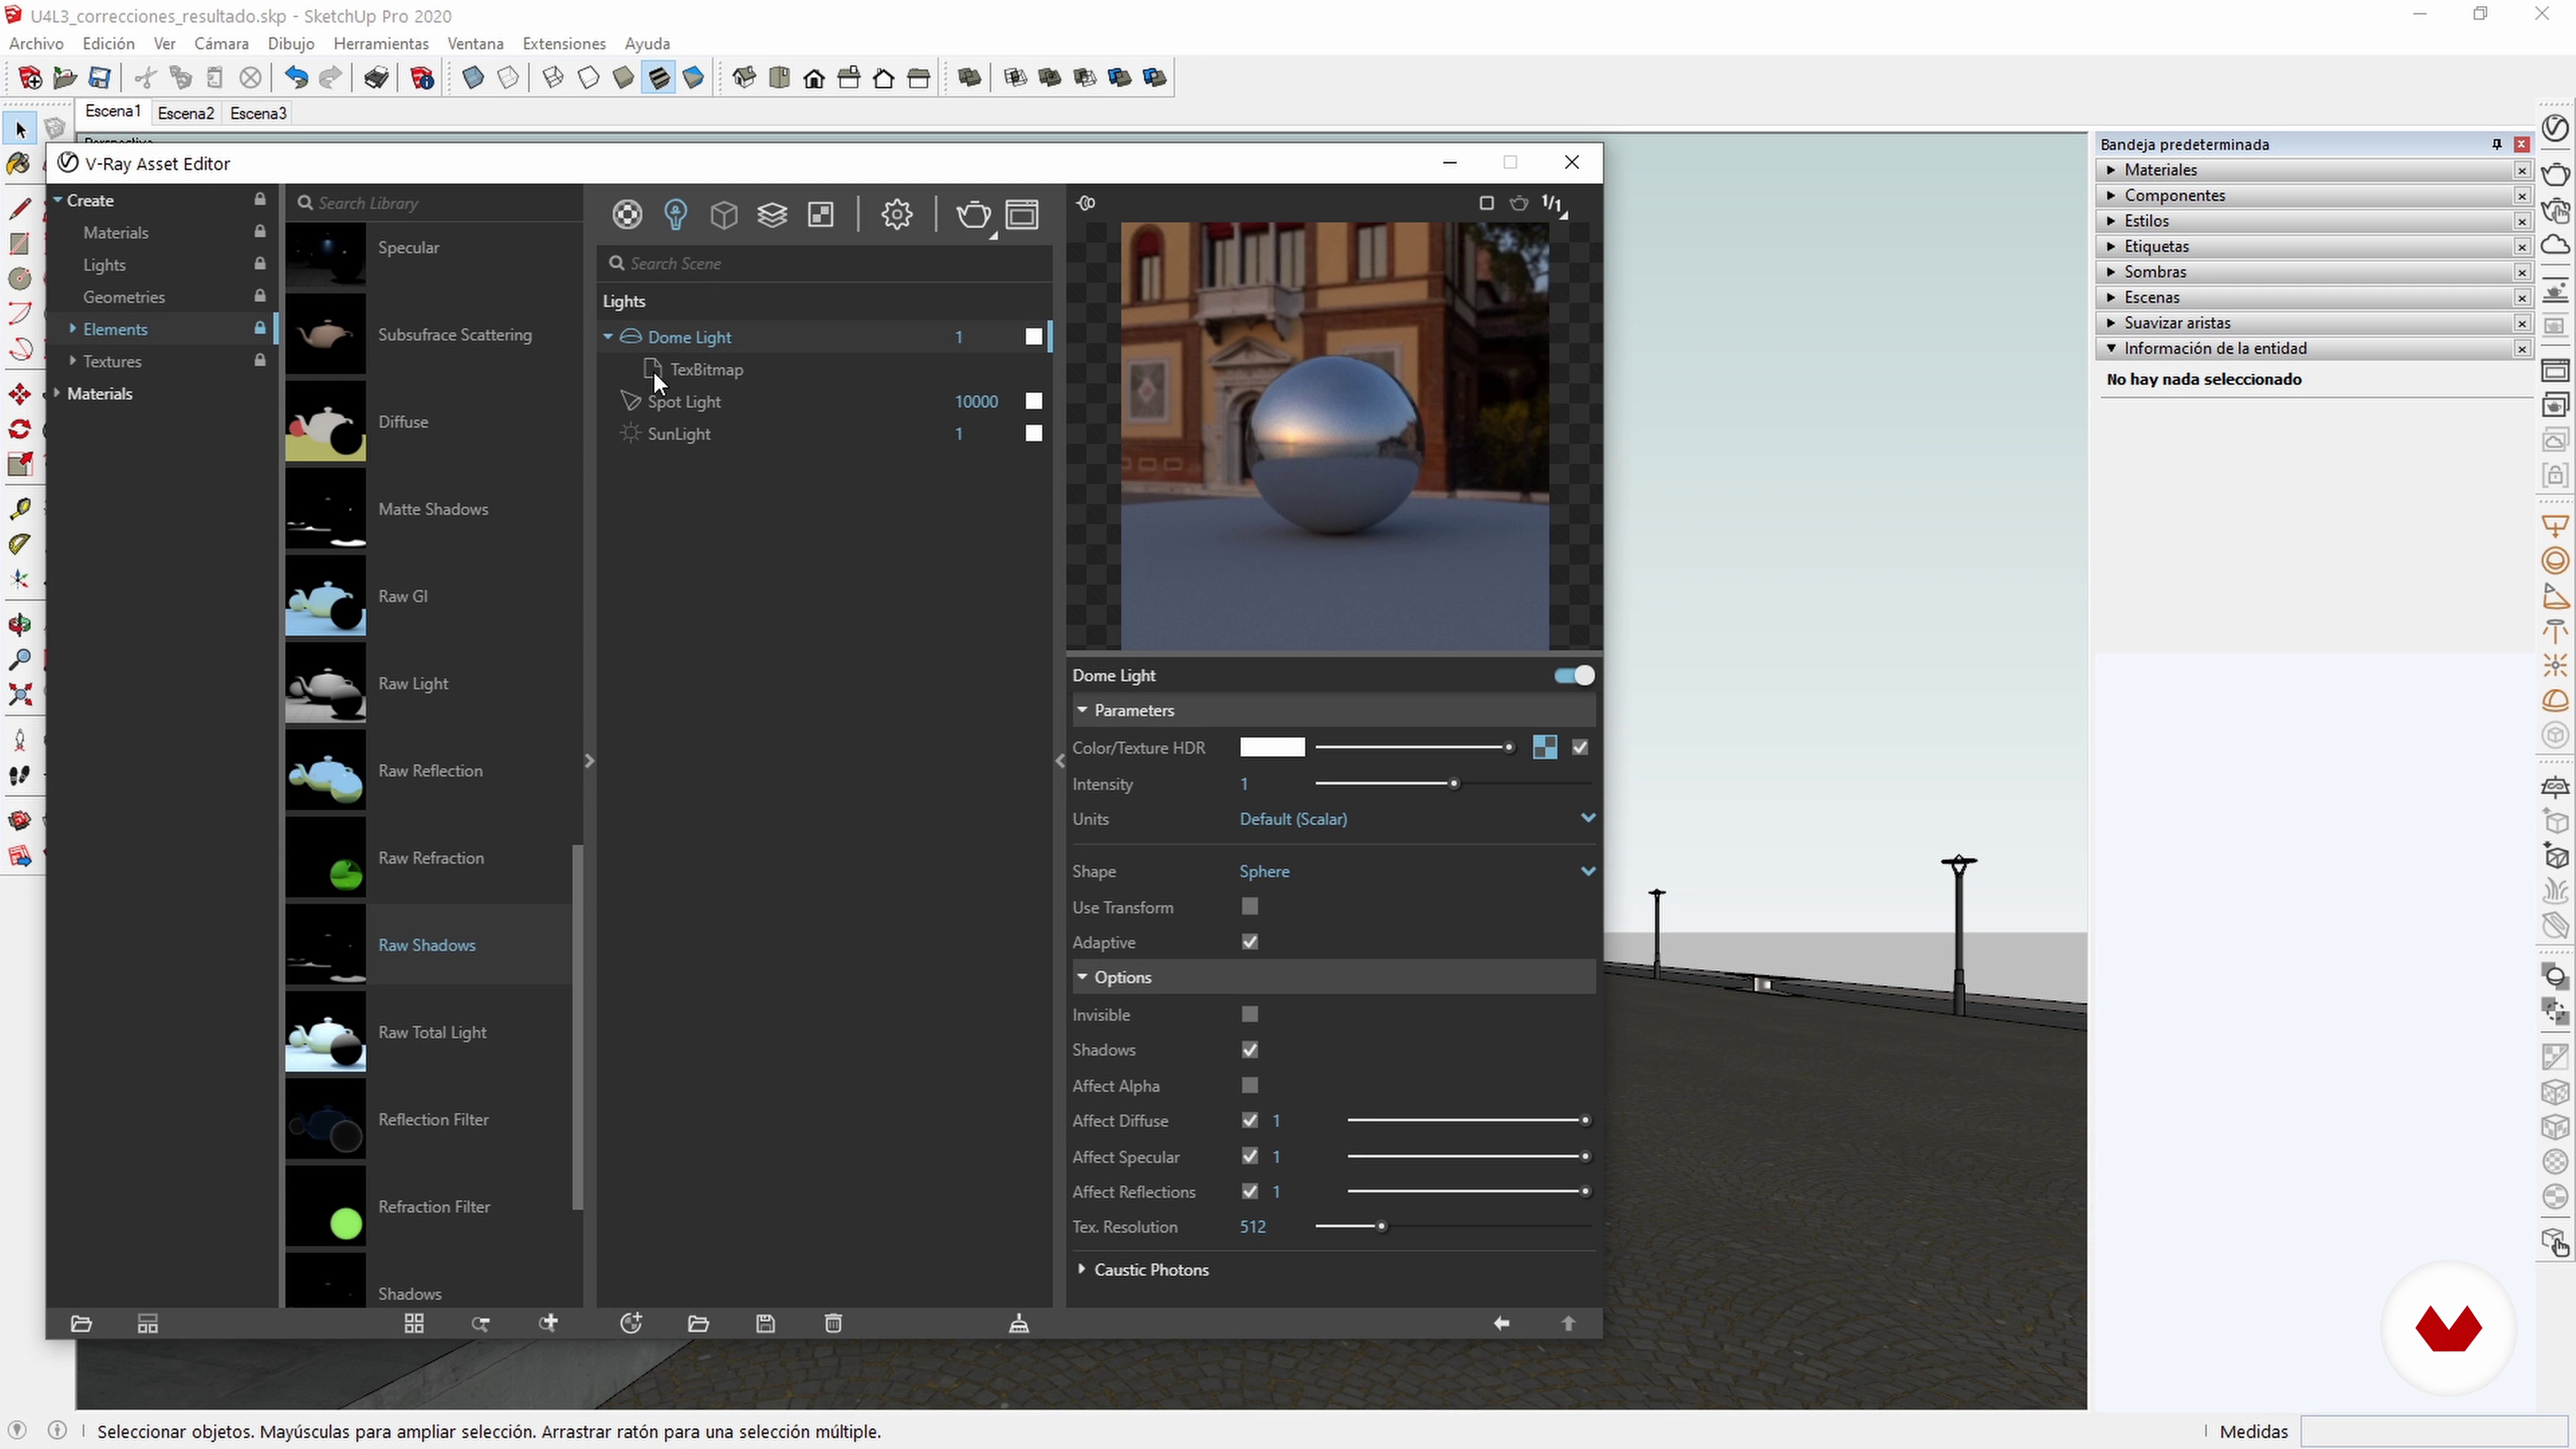Click the SketchUp Undo arrow
2576x1449 pixels.
click(296, 77)
